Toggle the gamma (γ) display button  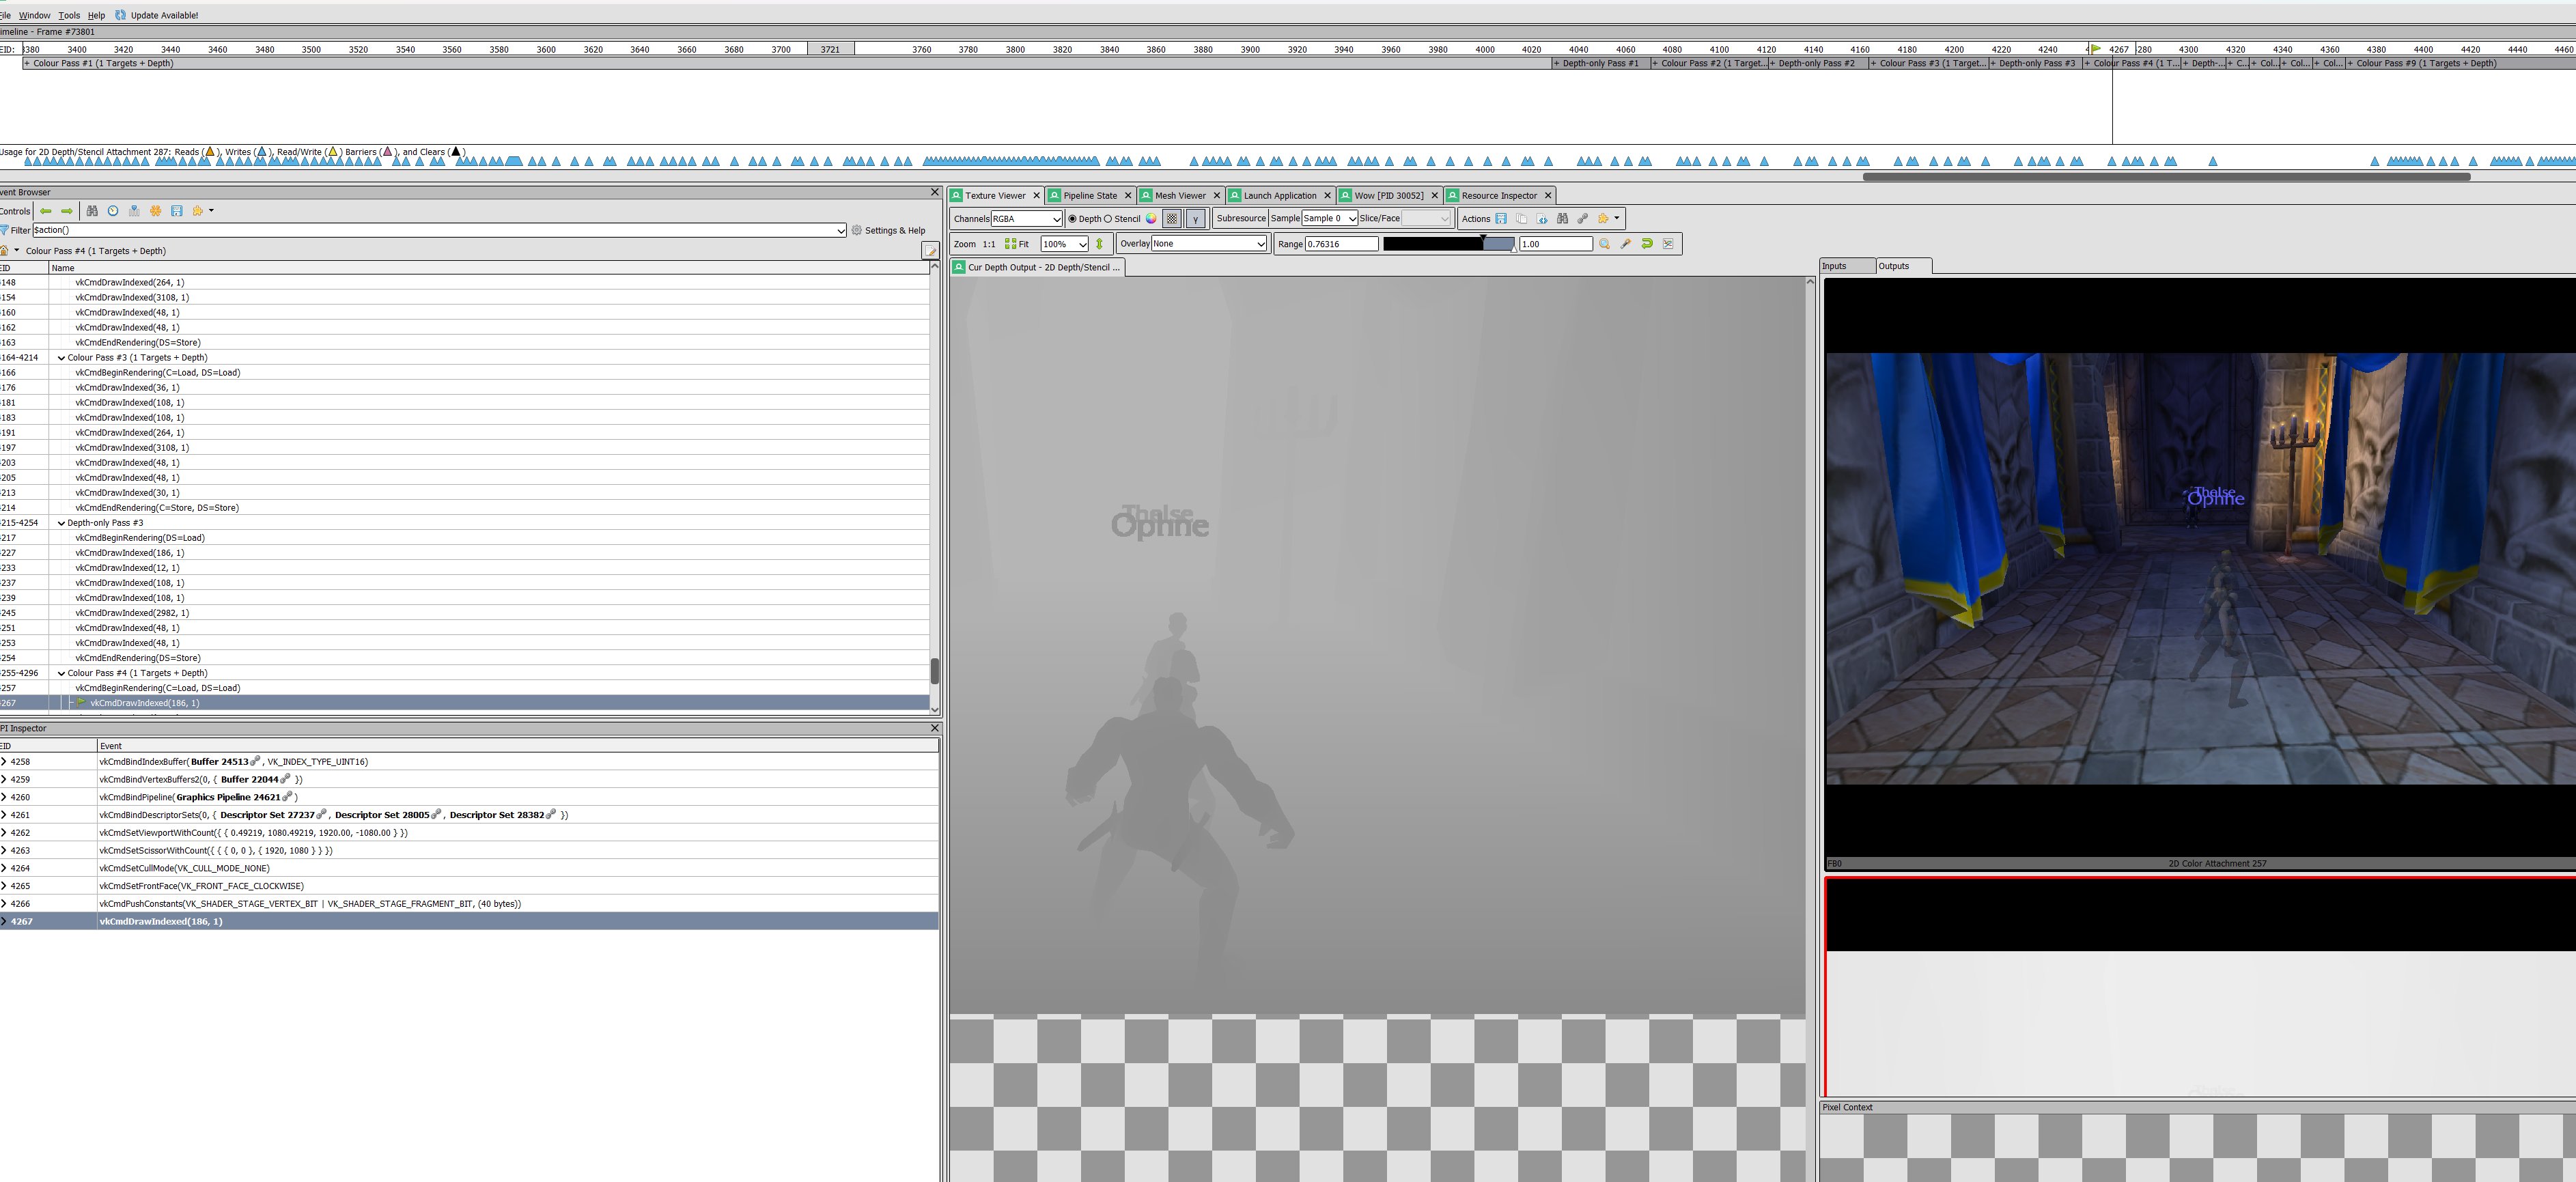click(x=1195, y=218)
